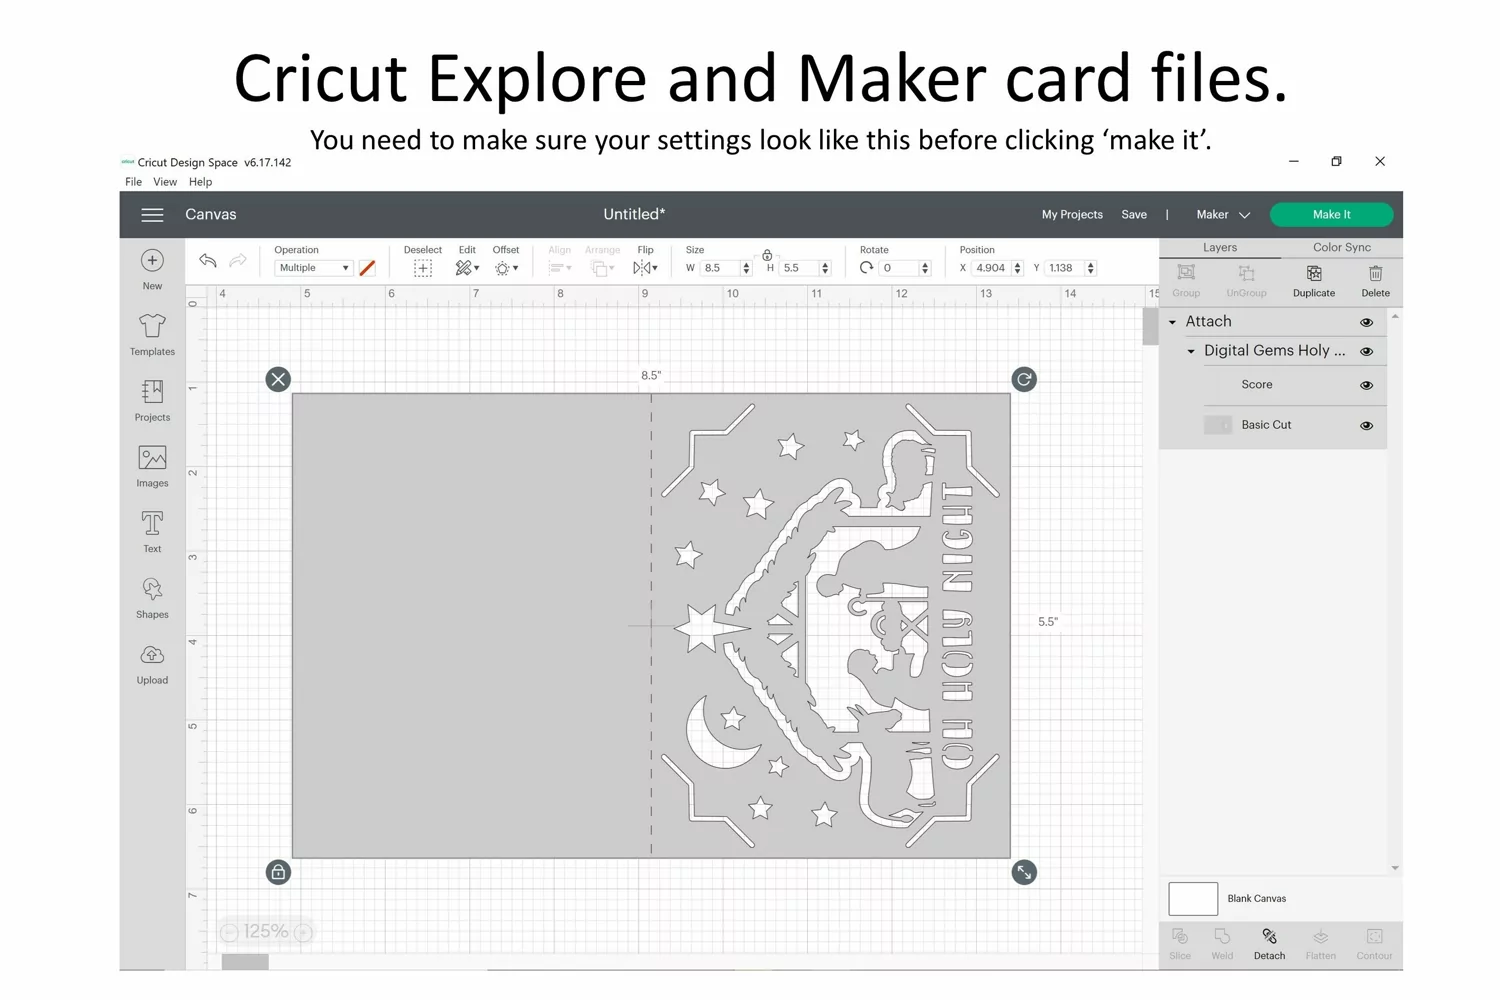Open the Operation dropdown set to Multiple
Image resolution: width=1500 pixels, height=1000 pixels.
(313, 268)
